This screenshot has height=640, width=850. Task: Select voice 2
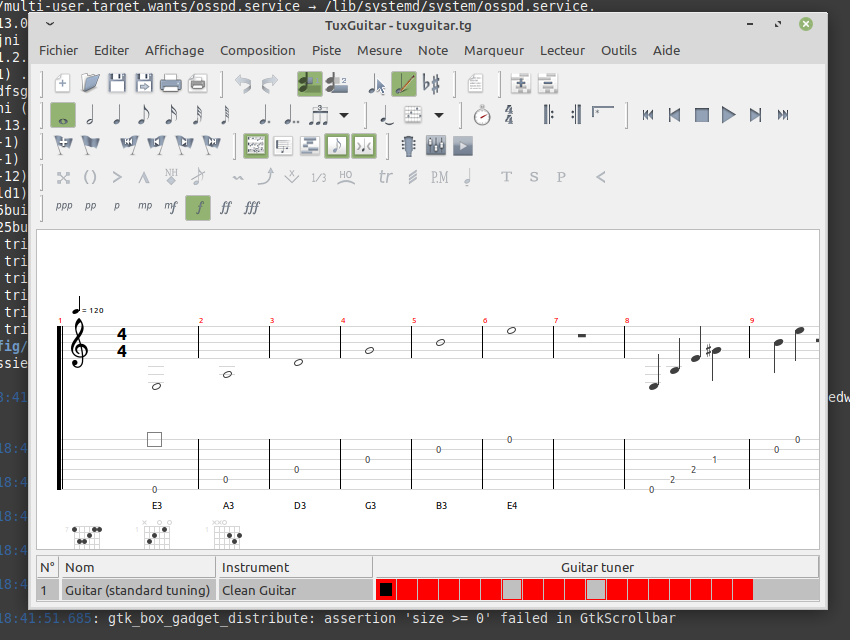click(x=337, y=83)
